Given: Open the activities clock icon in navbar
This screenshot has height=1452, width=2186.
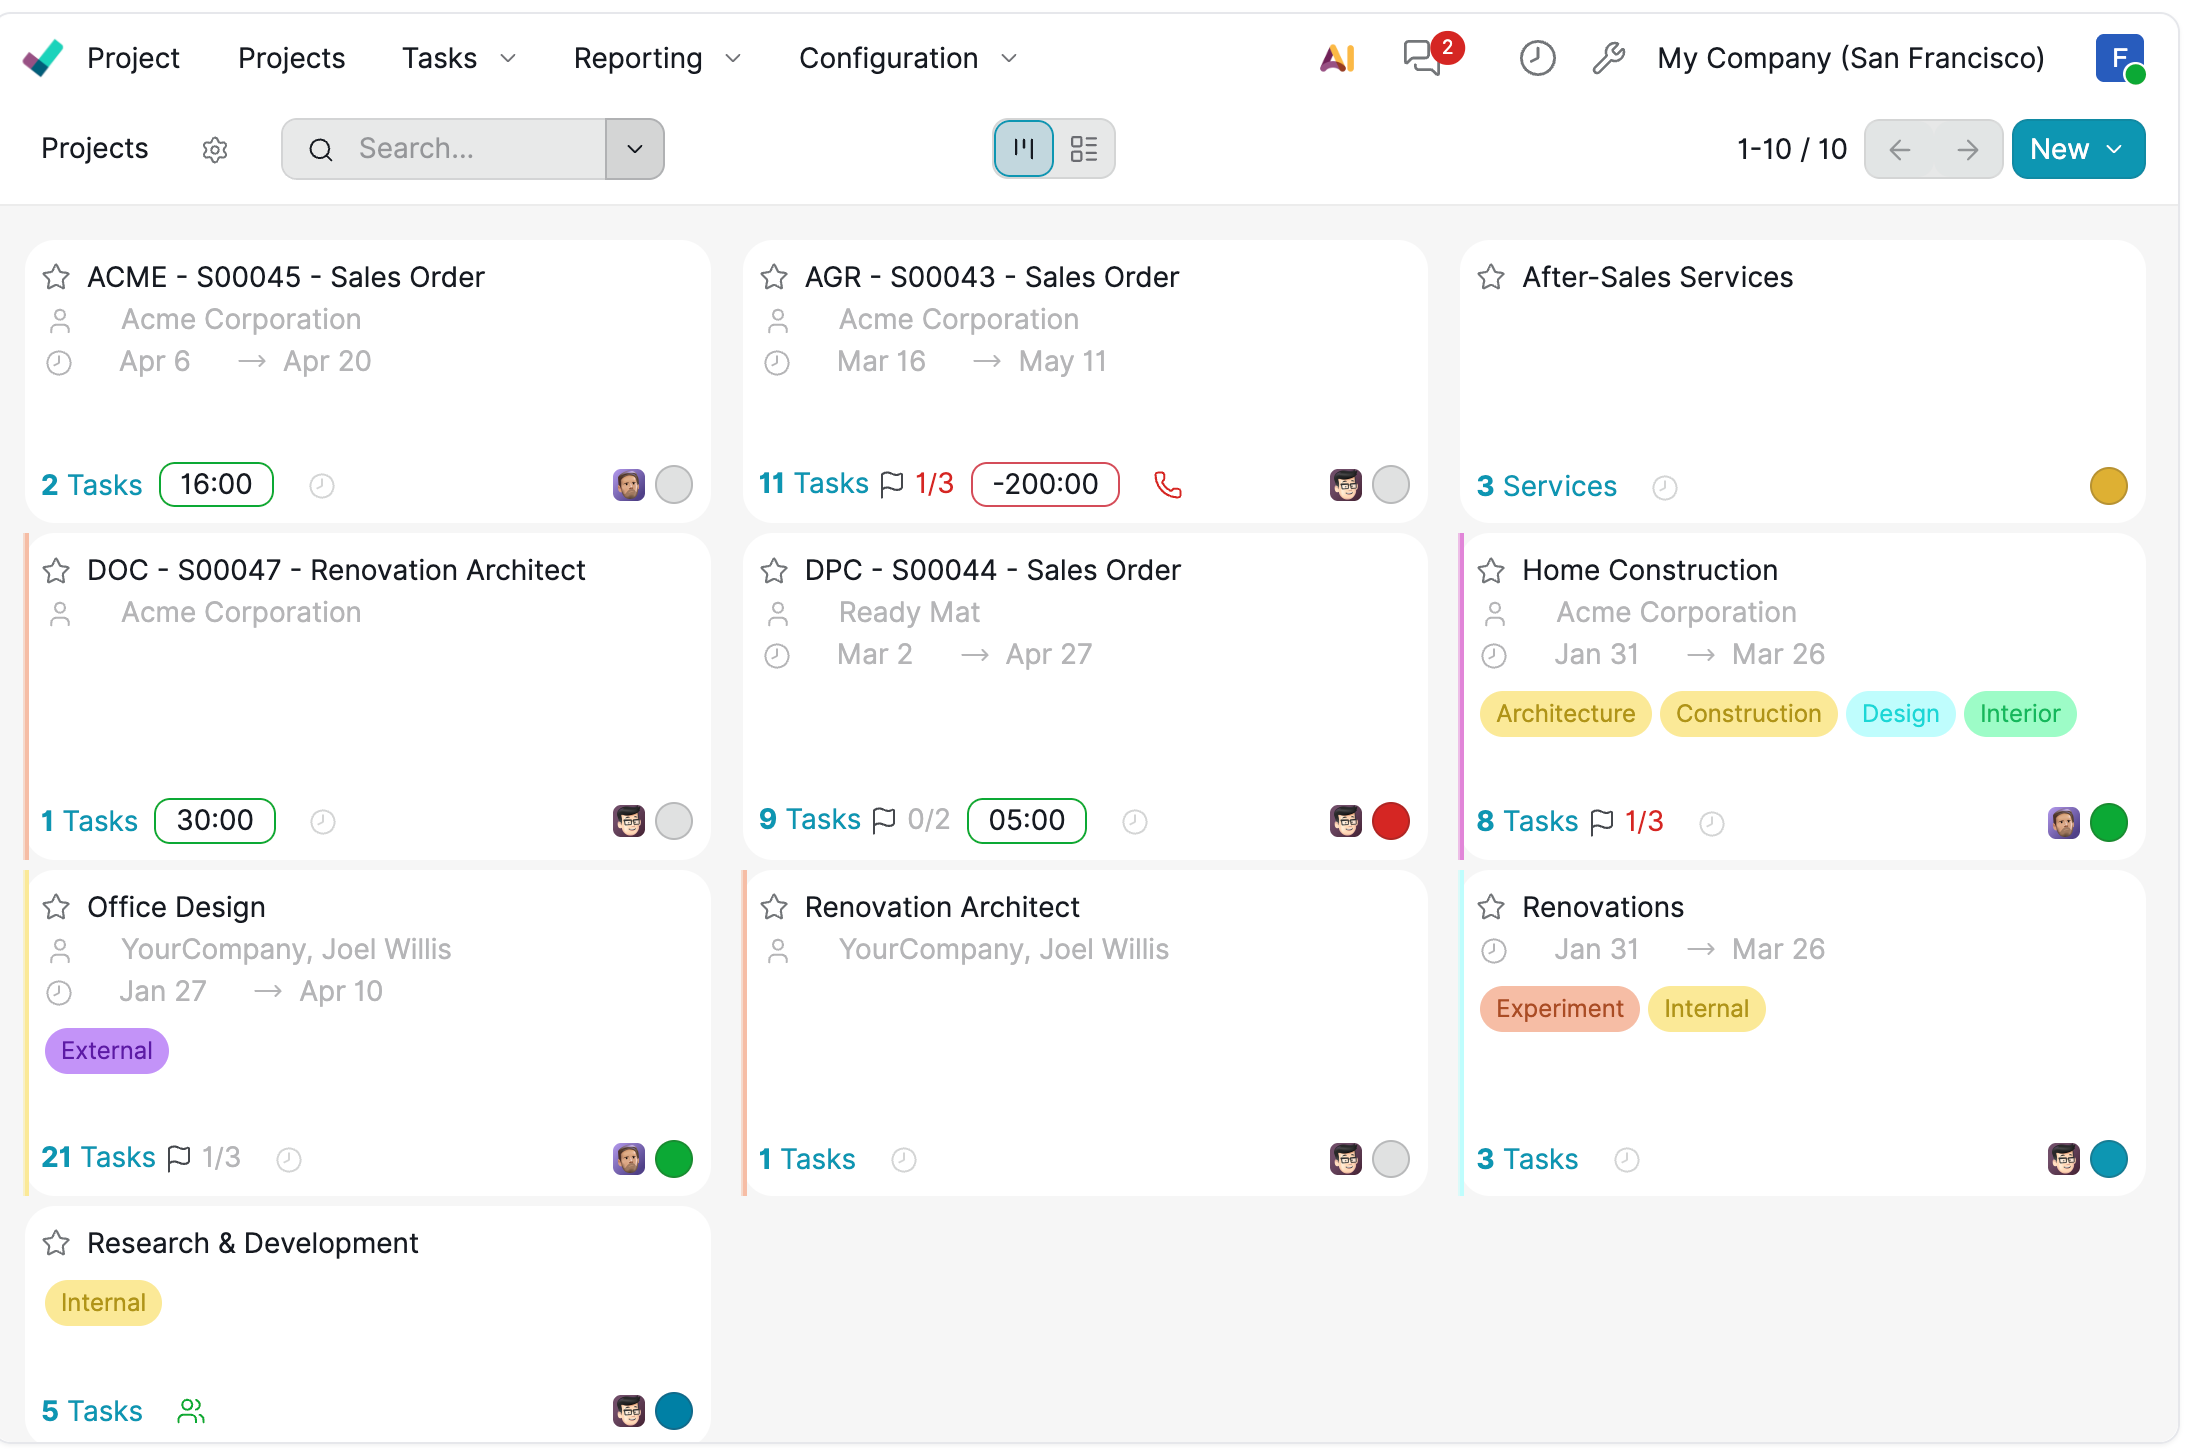Looking at the screenshot, I should (1536, 59).
